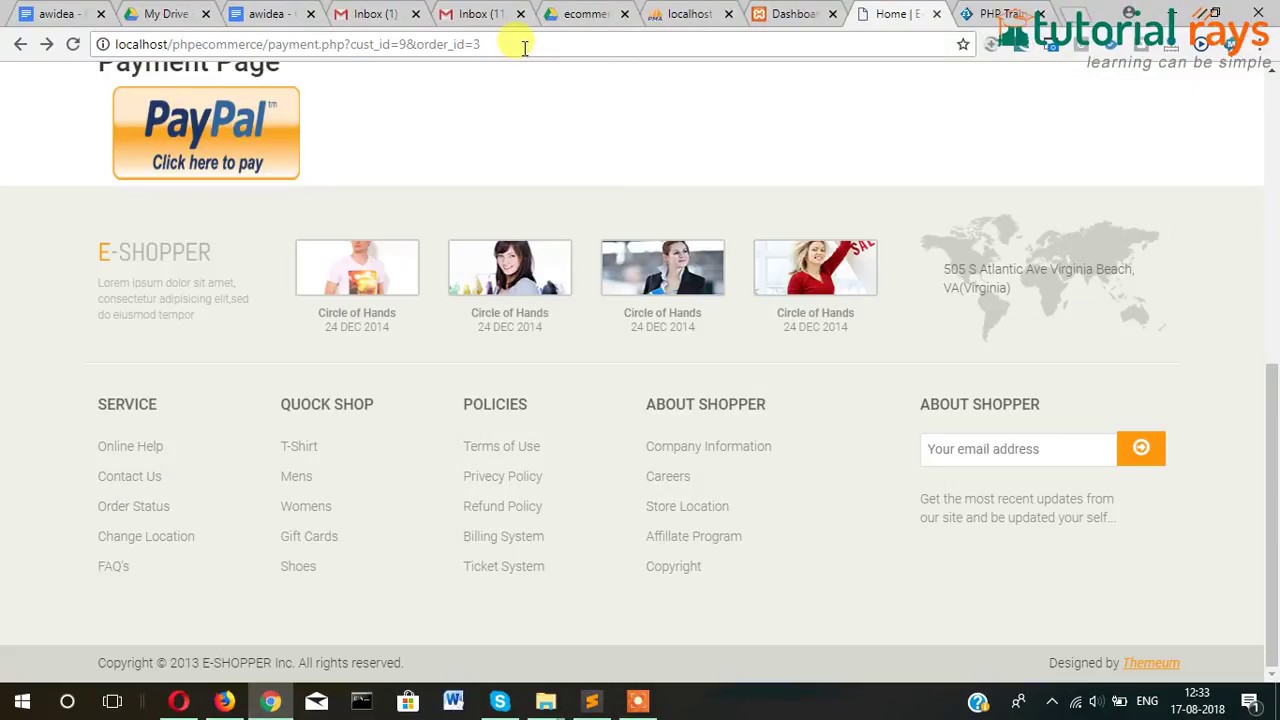Open the Mens quick shop link
The image size is (1280, 720).
296,476
